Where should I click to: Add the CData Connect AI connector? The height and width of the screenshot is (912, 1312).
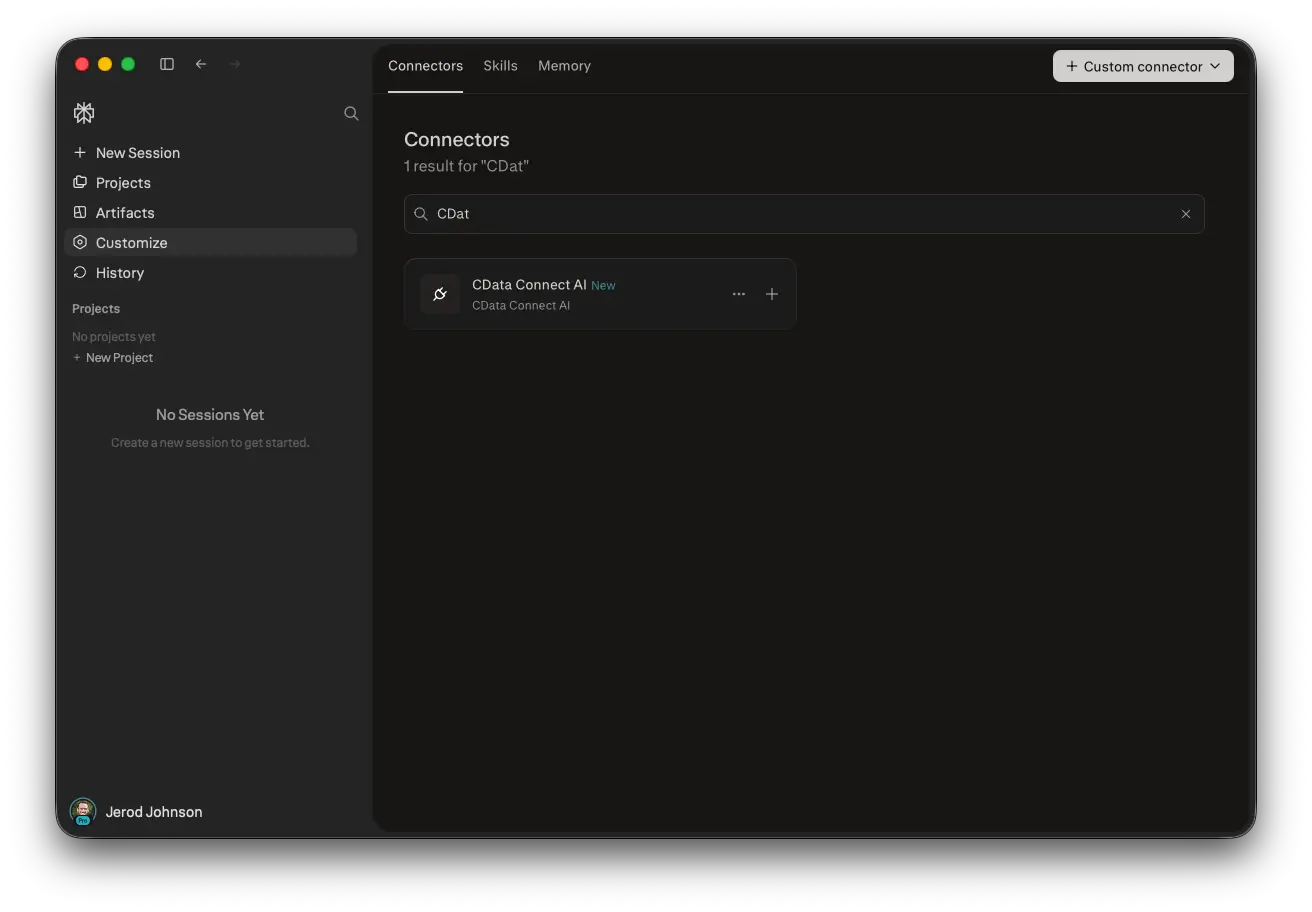(x=772, y=294)
